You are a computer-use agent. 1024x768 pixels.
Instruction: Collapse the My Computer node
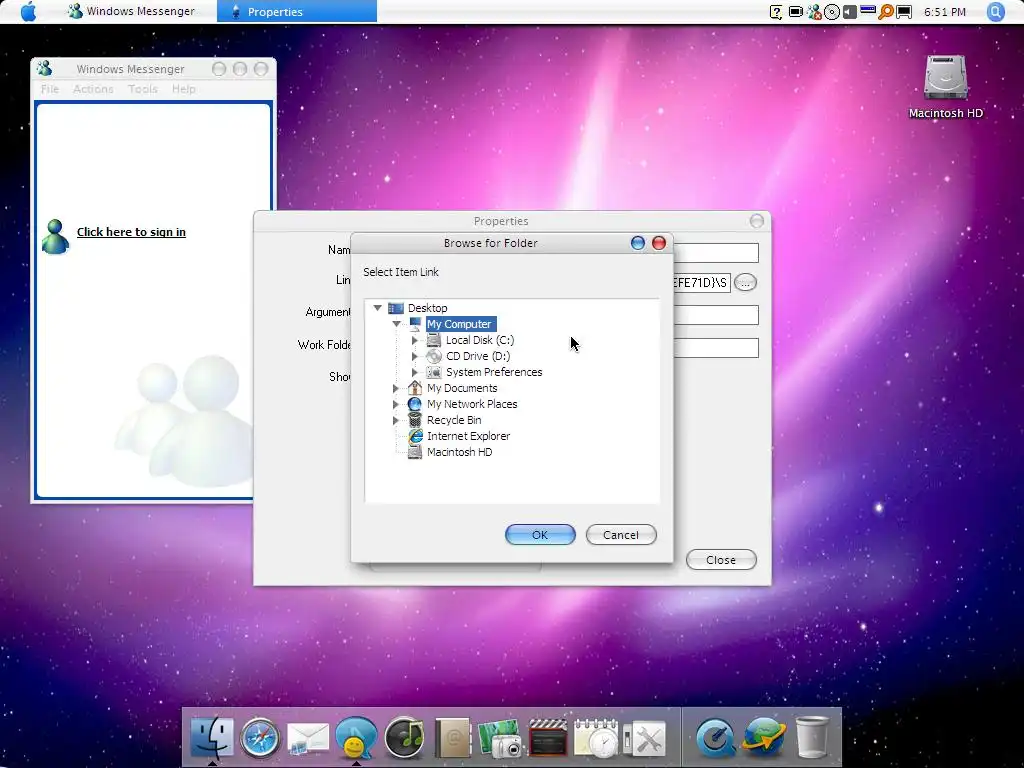(x=396, y=324)
